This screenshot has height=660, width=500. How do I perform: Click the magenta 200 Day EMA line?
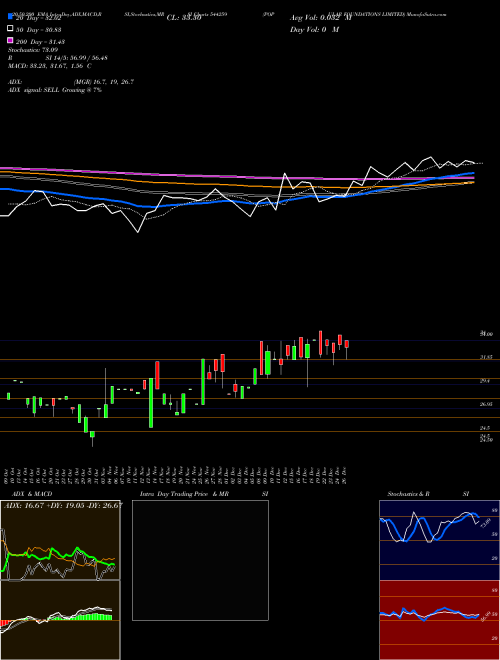pos(236,176)
